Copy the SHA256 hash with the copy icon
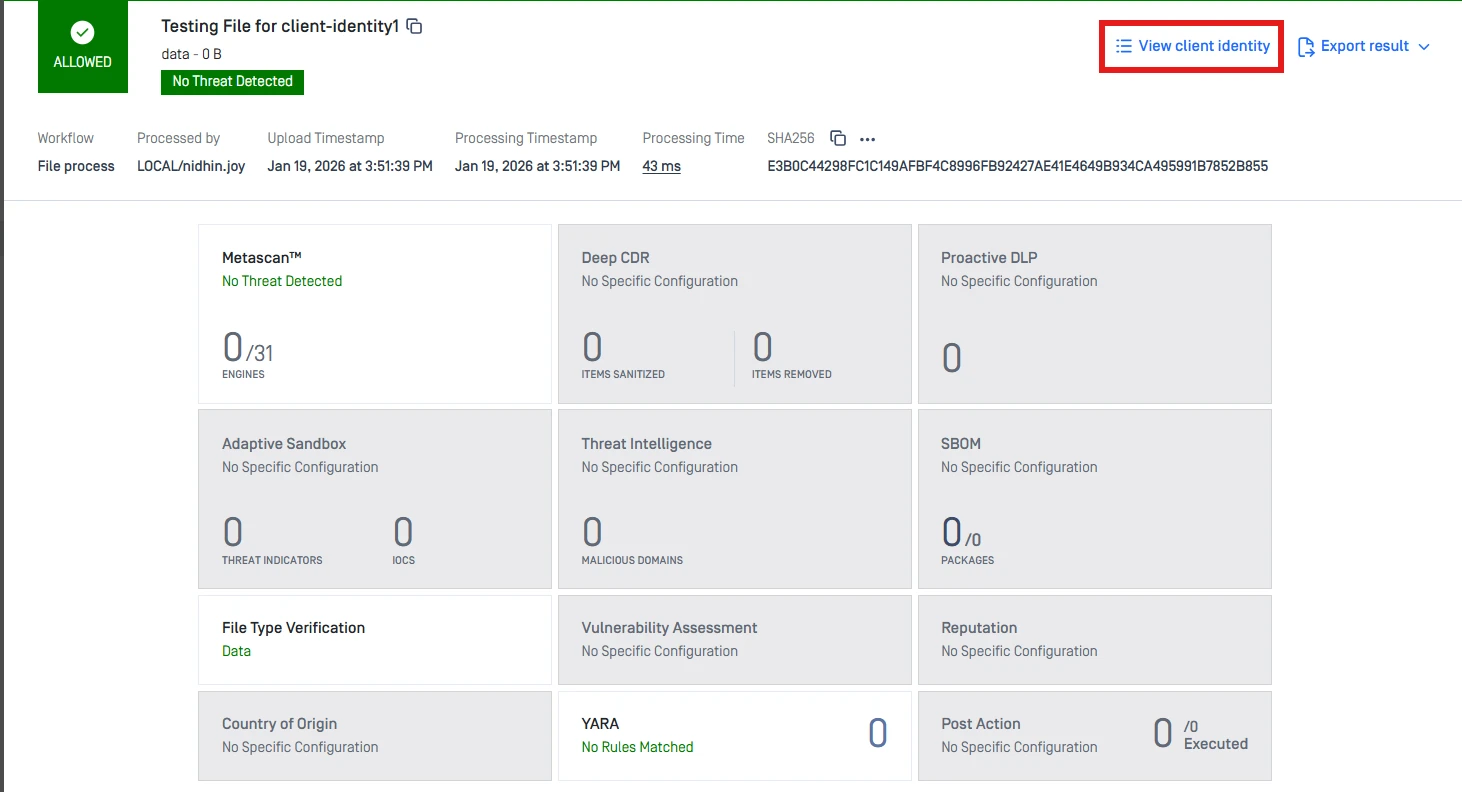 click(838, 139)
